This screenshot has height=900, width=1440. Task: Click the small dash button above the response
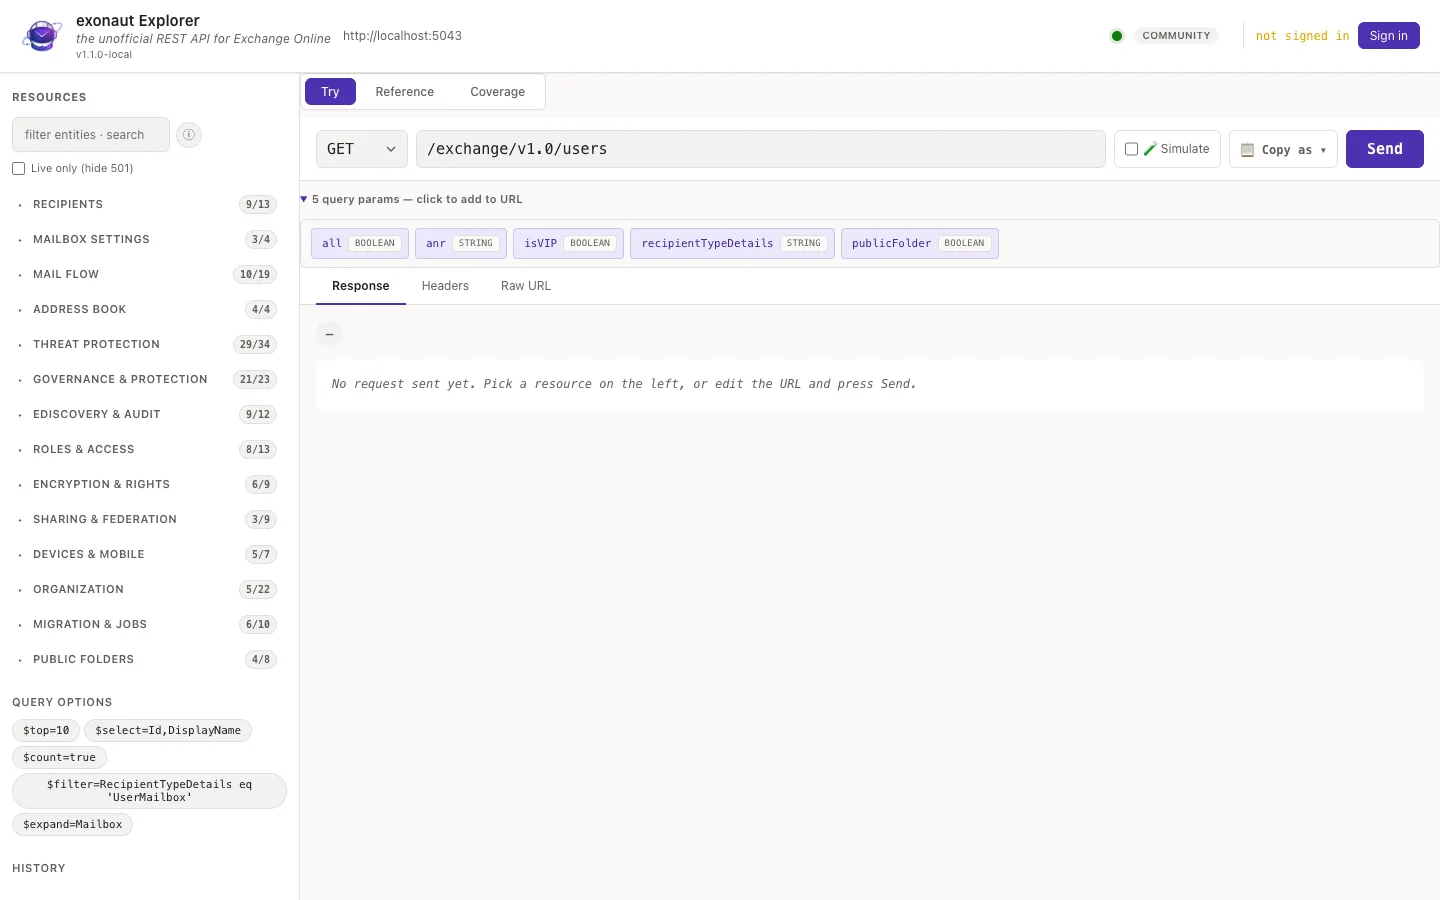[x=329, y=334]
